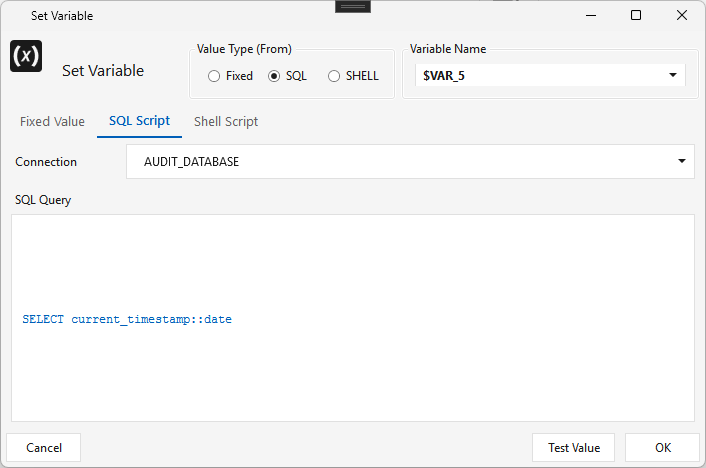This screenshot has height=468, width=706.
Task: Click the handle bar at top center
Action: pyautogui.click(x=353, y=7)
